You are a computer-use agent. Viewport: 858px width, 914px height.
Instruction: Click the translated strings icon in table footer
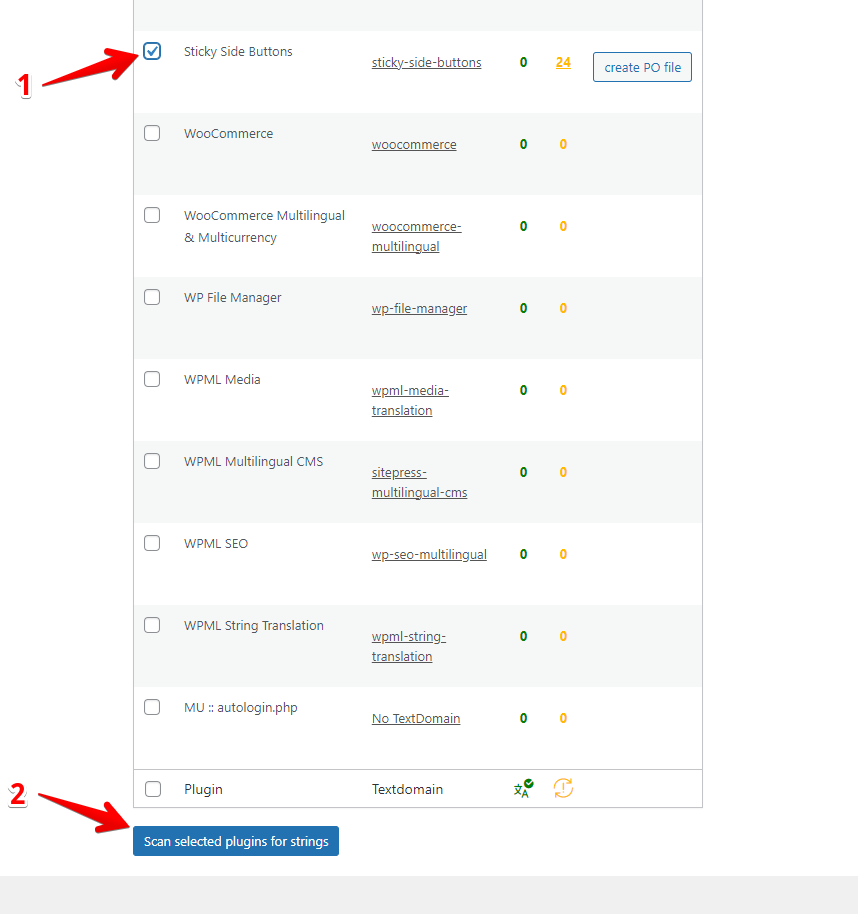point(523,789)
